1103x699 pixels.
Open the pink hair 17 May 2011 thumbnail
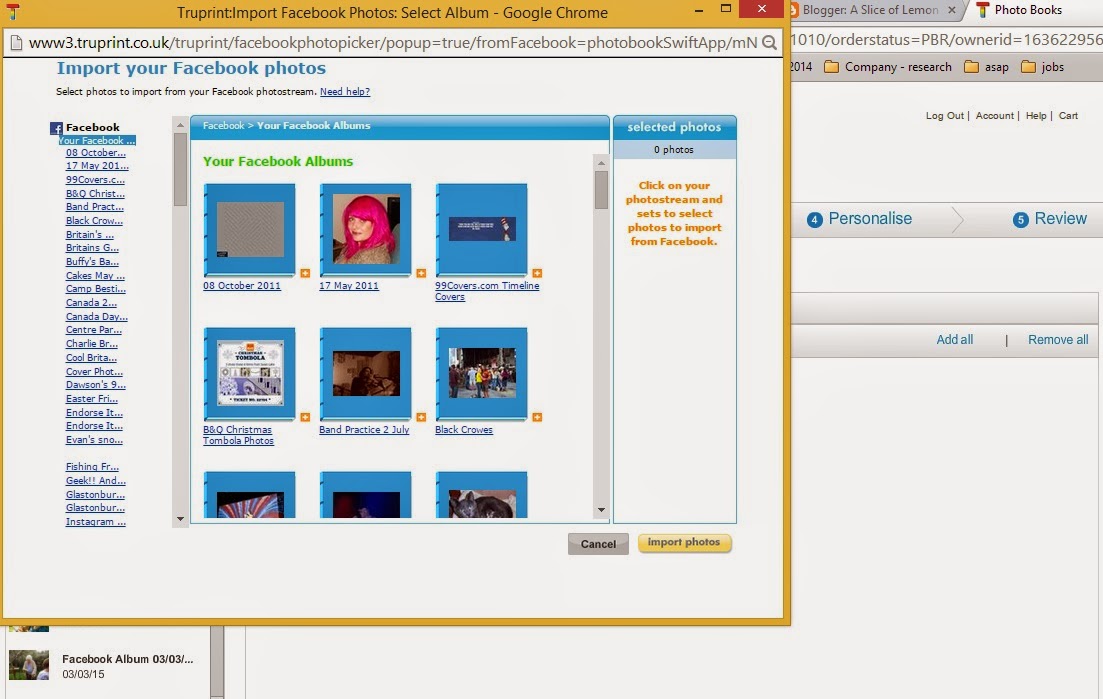click(366, 229)
